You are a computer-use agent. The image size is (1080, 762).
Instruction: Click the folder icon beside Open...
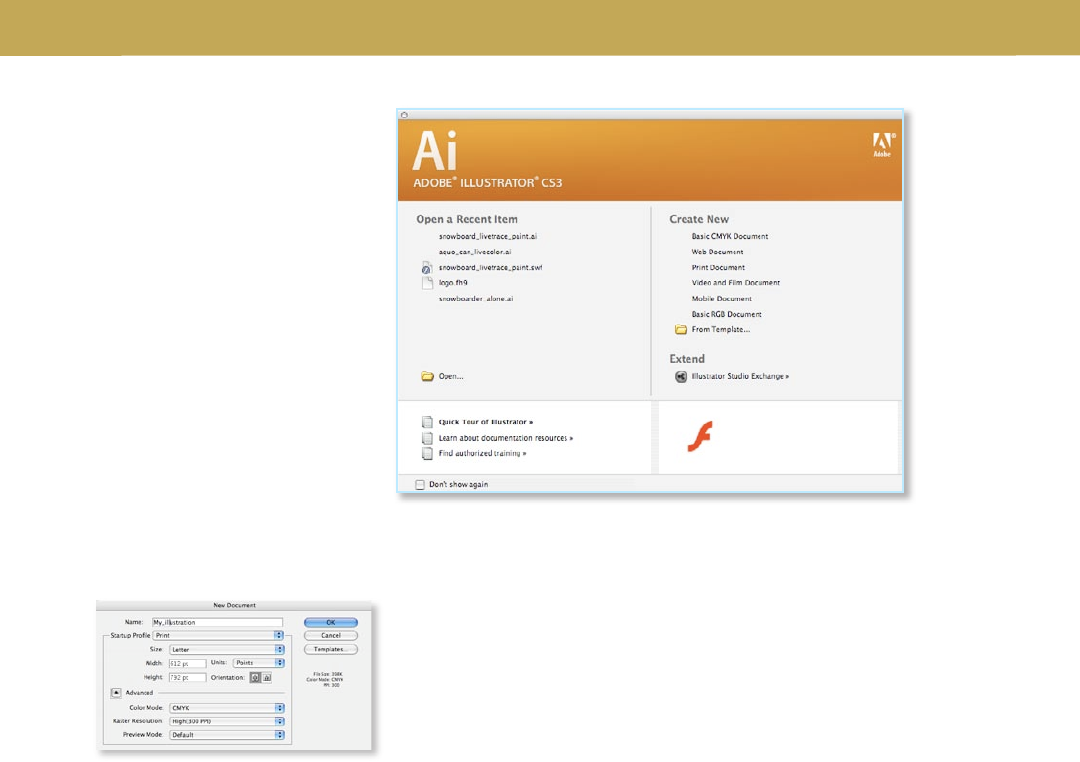pyautogui.click(x=427, y=376)
